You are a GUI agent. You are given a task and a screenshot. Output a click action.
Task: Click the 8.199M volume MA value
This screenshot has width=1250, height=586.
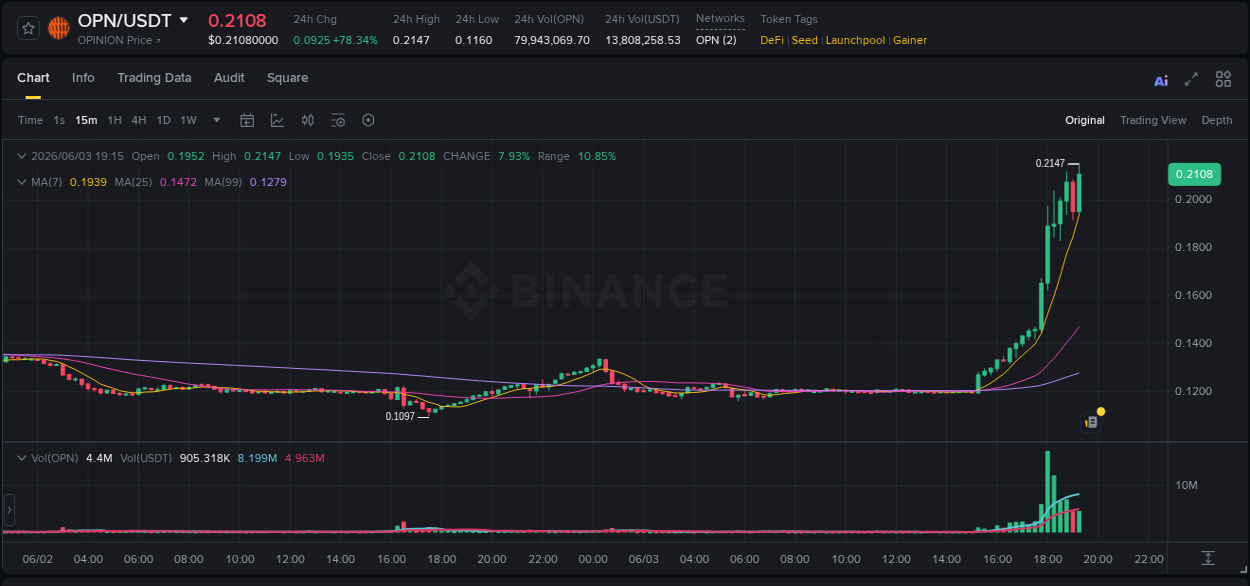click(257, 458)
